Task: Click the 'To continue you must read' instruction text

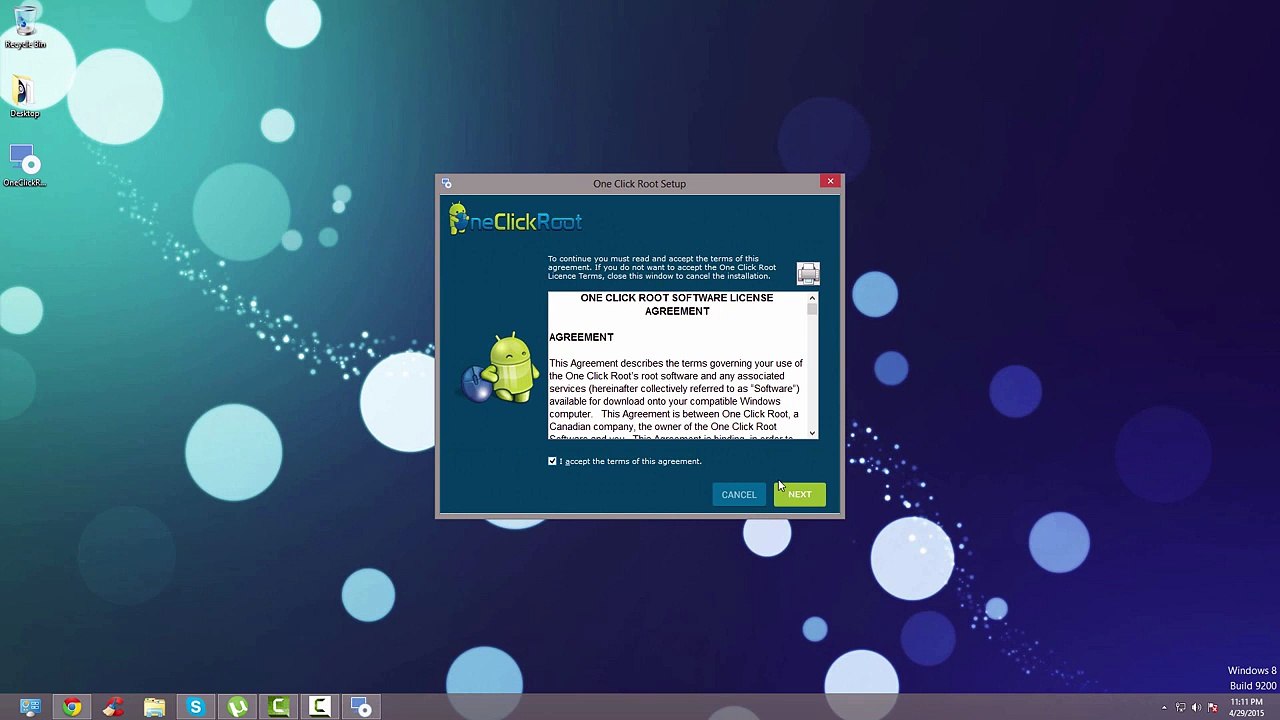Action: (662, 267)
